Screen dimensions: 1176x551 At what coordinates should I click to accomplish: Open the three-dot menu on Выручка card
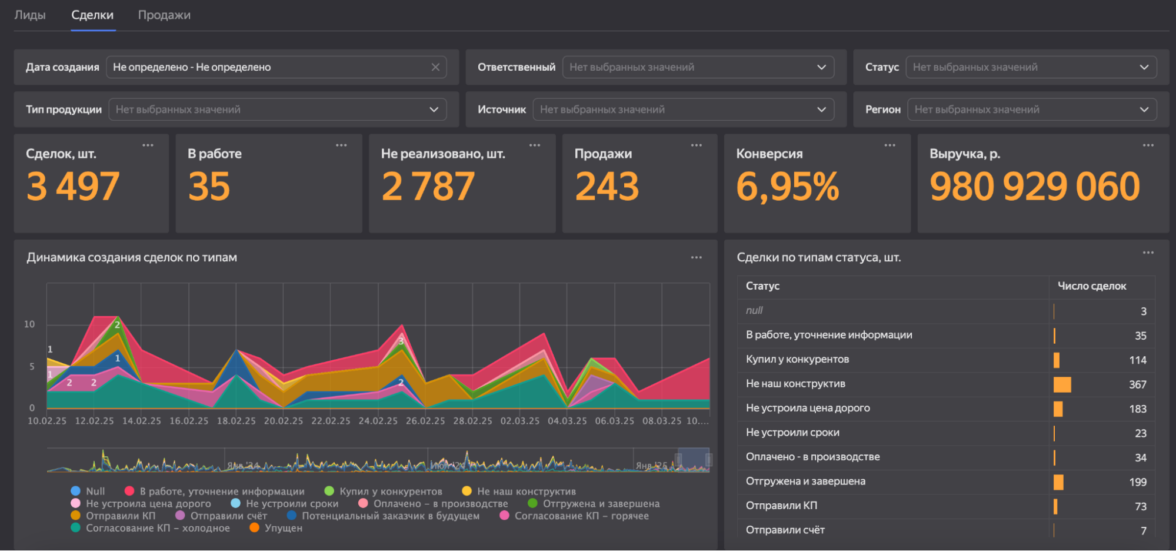tap(1148, 146)
